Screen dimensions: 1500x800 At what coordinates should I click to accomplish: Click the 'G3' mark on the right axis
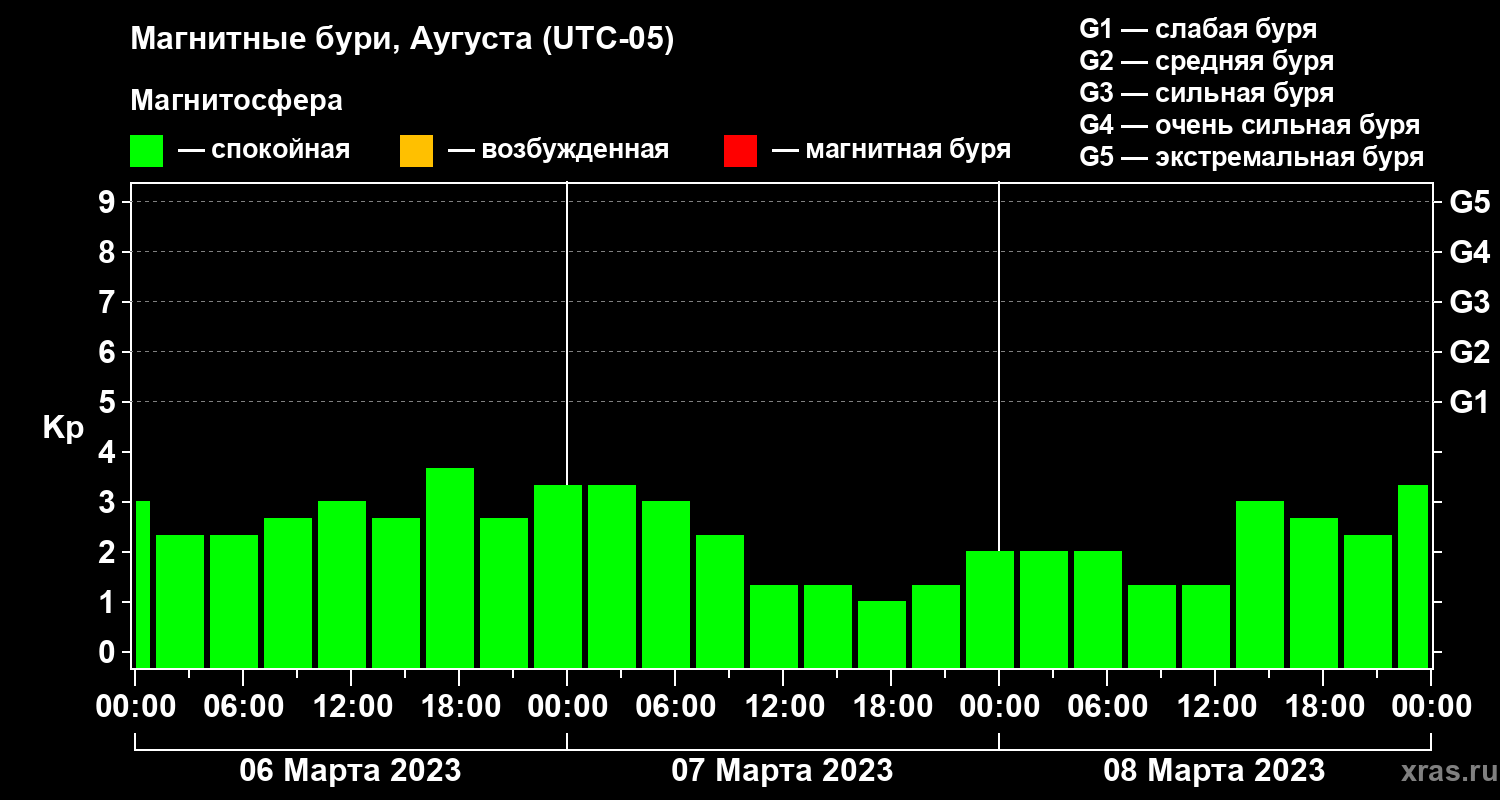(1469, 302)
